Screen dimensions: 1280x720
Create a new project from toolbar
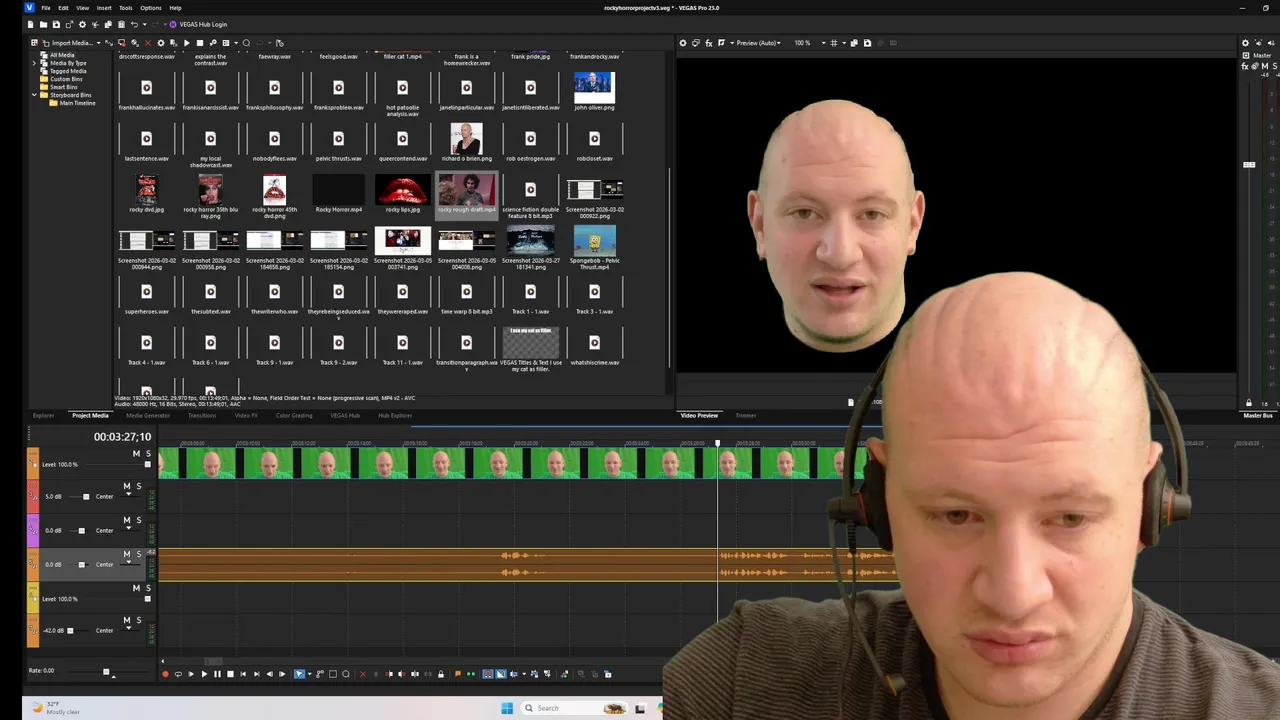click(x=30, y=24)
